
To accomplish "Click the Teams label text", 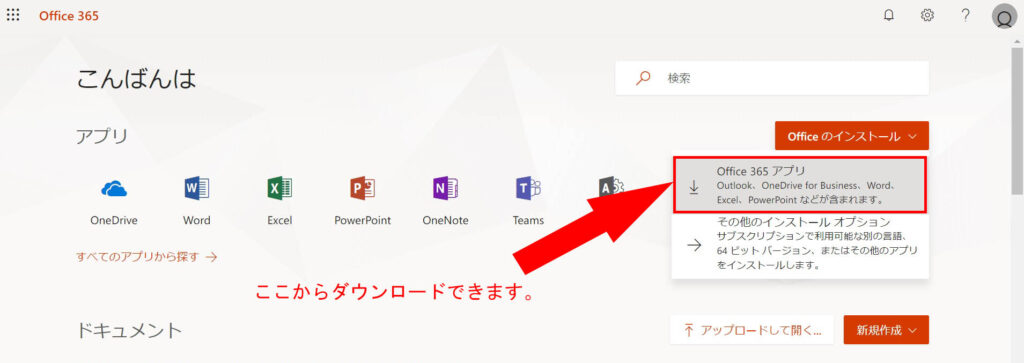I will click(528, 221).
